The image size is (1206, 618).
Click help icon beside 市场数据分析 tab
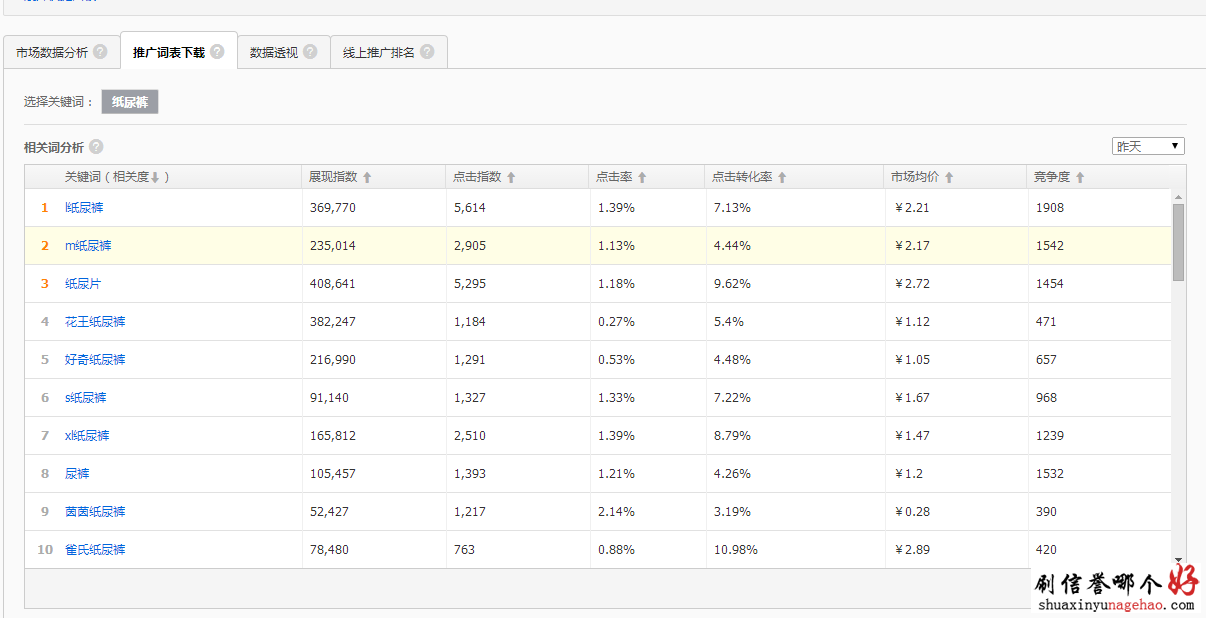100,52
